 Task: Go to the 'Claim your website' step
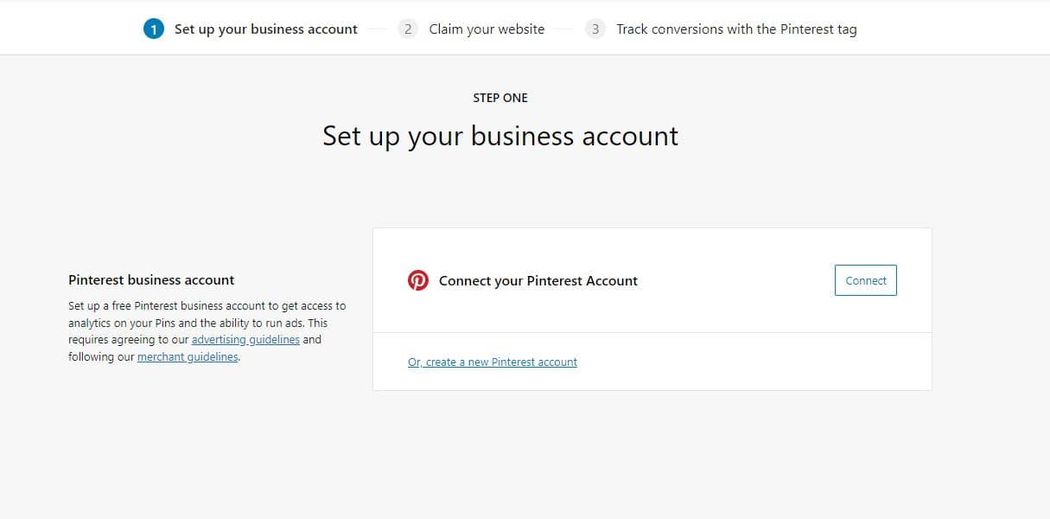(x=487, y=29)
